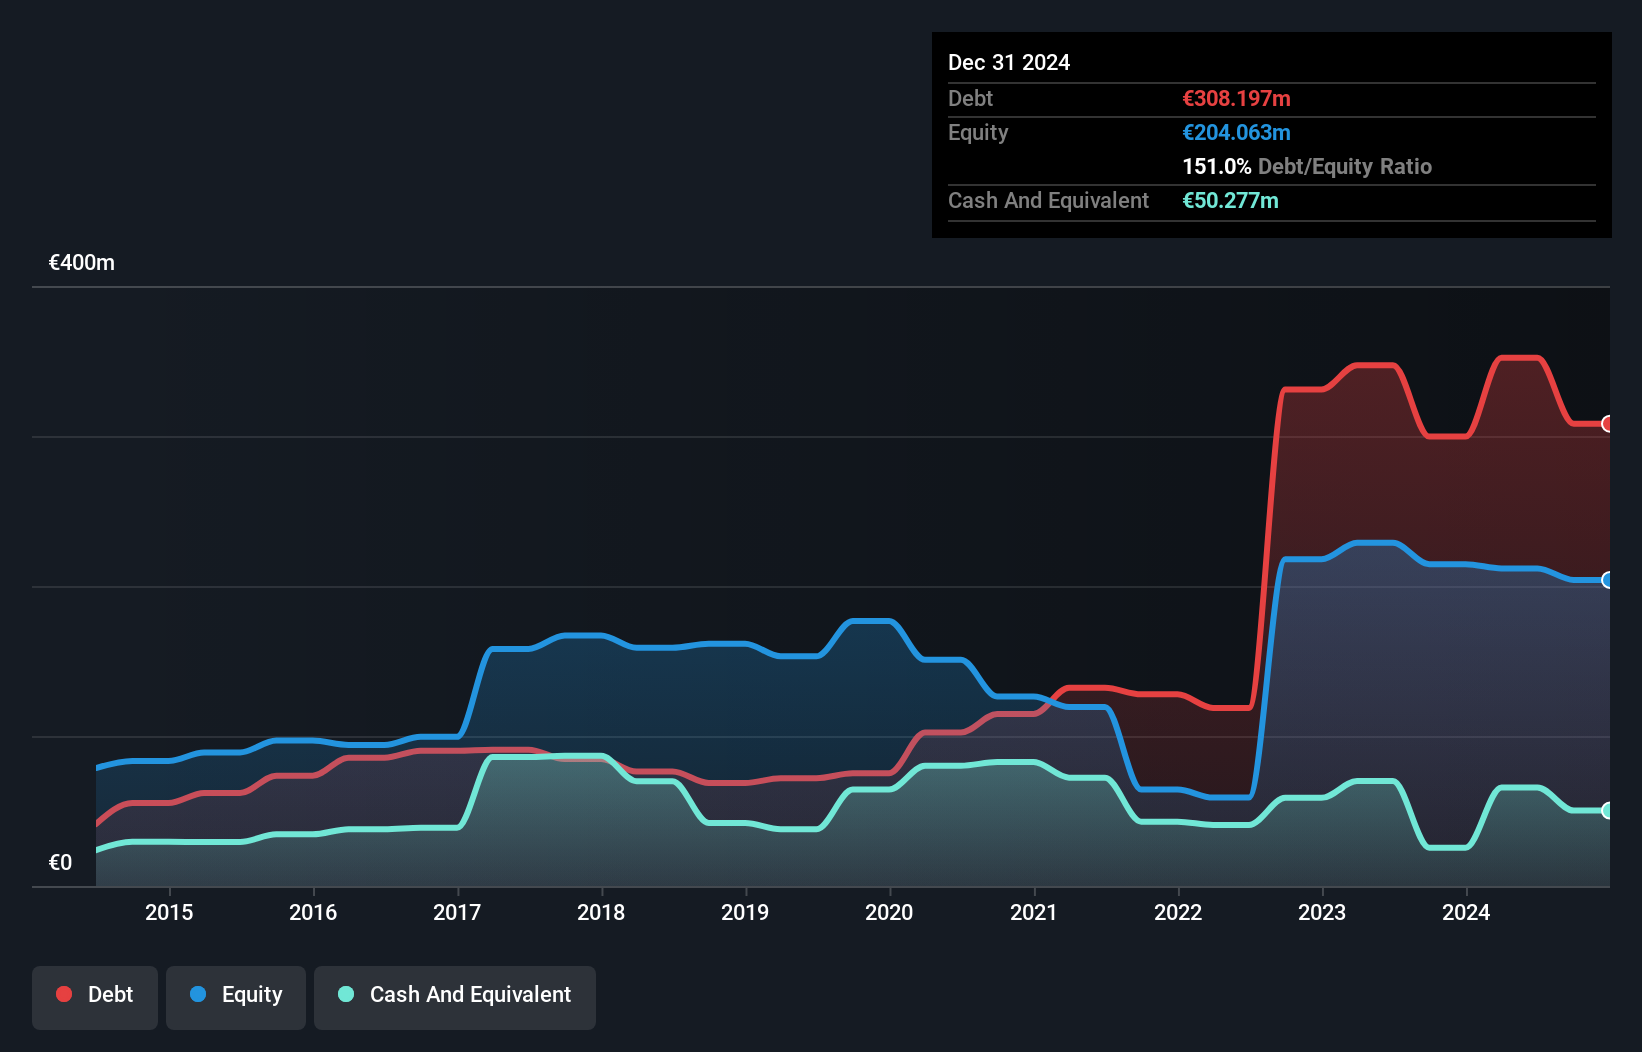Click the 2024 x-axis label

(1466, 912)
